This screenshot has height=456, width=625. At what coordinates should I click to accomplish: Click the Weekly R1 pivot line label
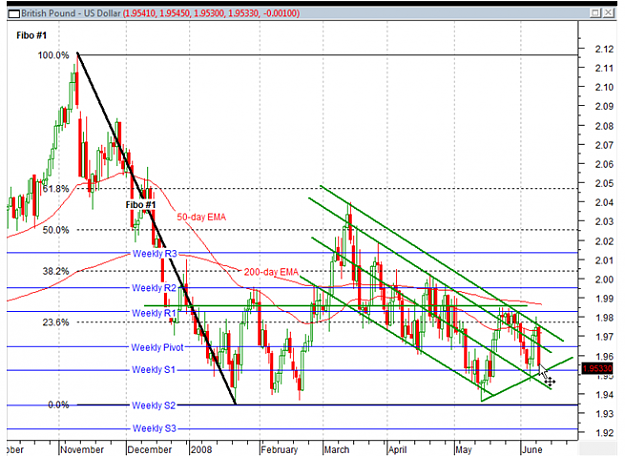coord(154,313)
